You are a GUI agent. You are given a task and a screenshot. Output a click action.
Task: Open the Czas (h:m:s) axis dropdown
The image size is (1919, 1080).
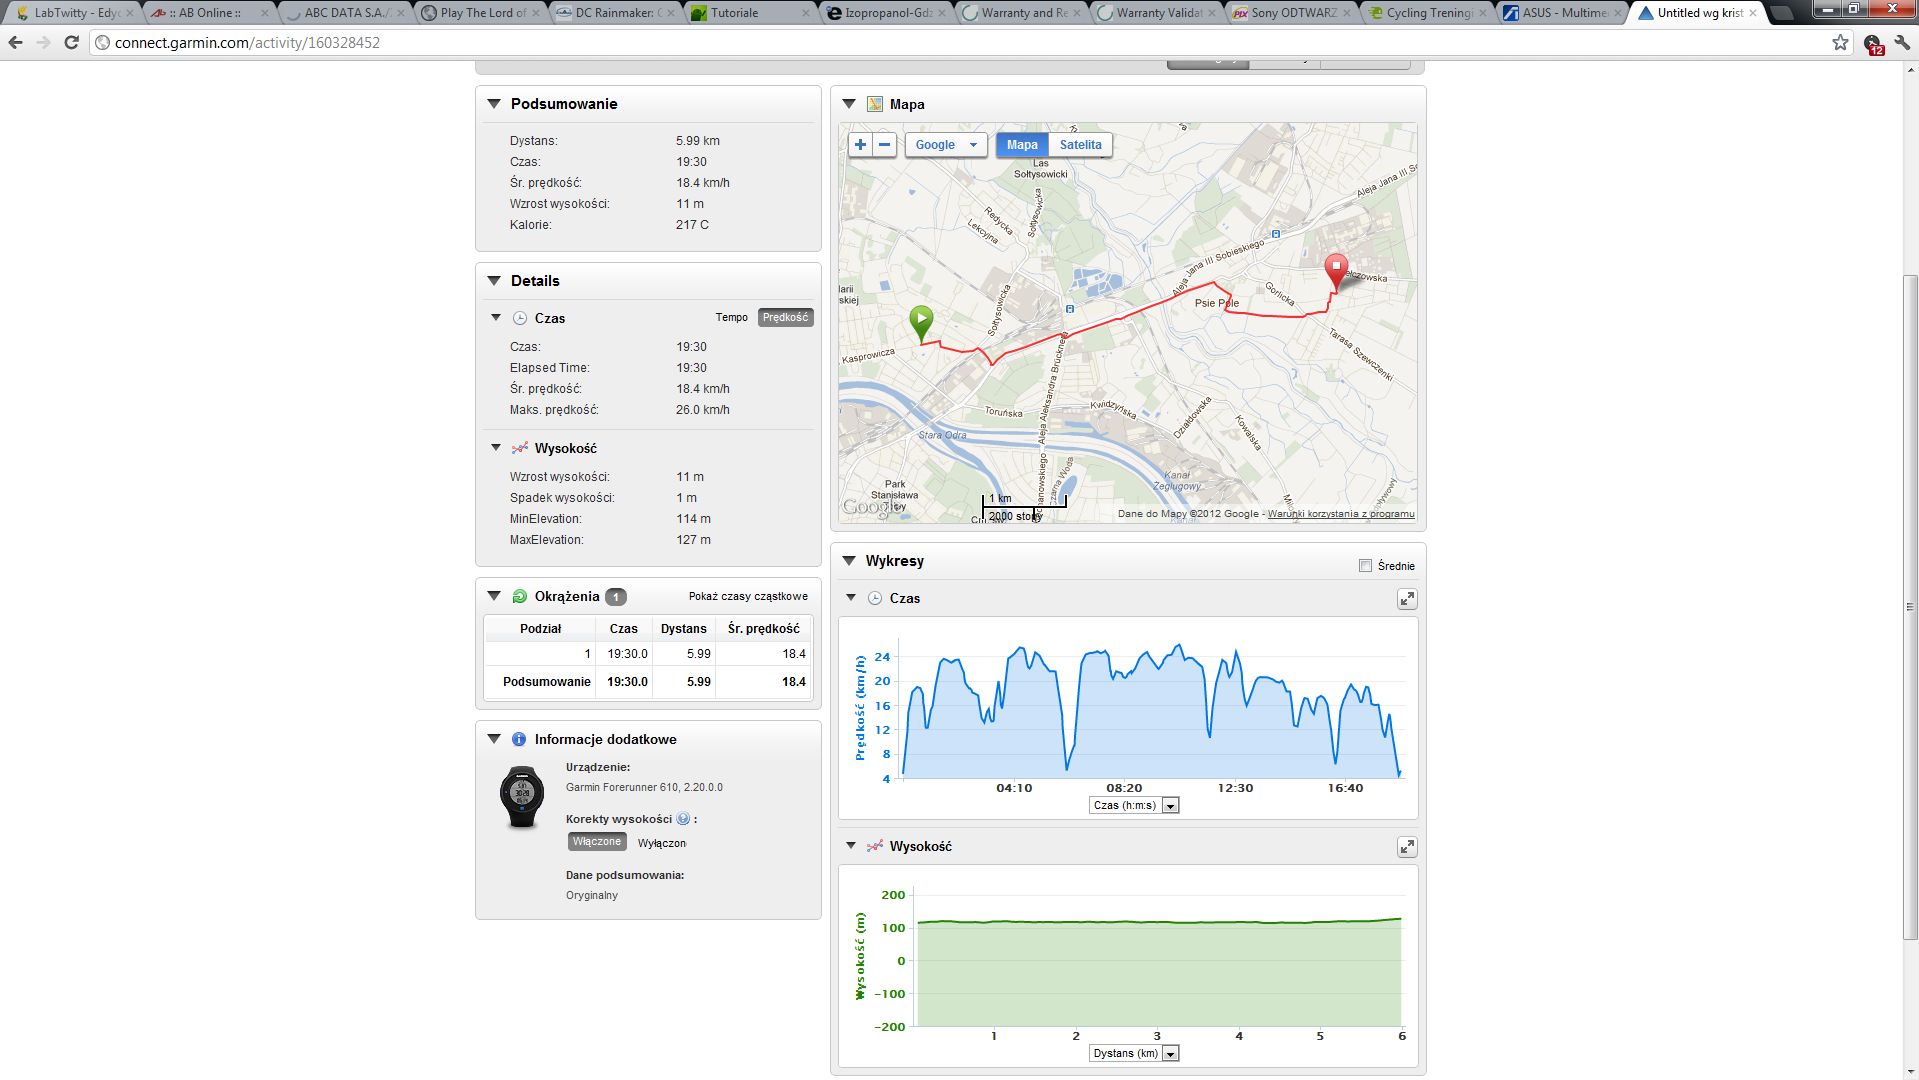coord(1134,806)
